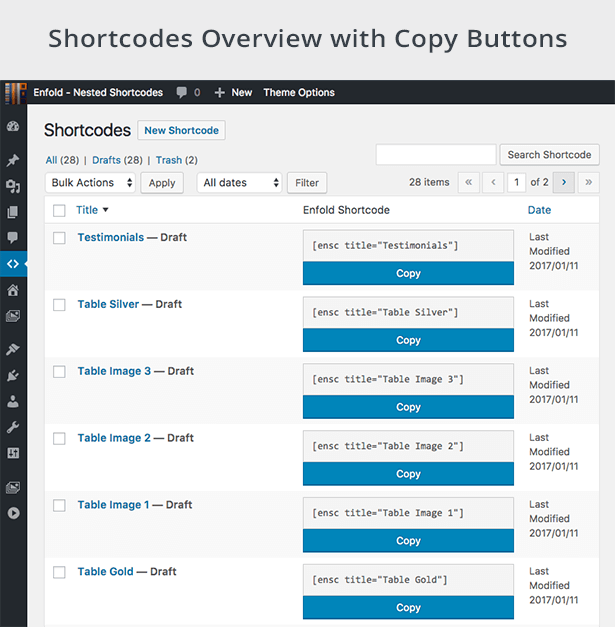Copy the Table Image 3 shortcode

[x=408, y=407]
